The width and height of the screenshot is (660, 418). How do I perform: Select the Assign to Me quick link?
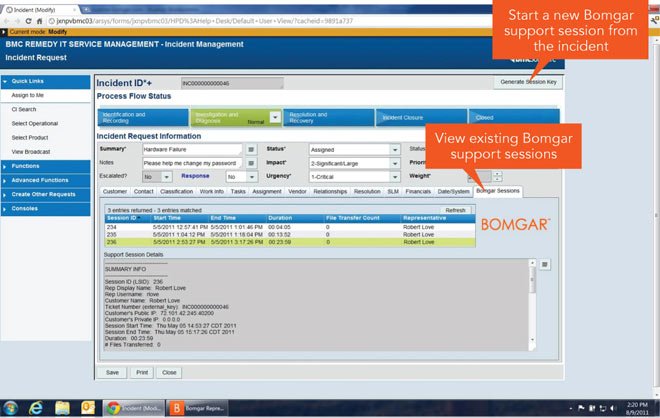tap(28, 94)
